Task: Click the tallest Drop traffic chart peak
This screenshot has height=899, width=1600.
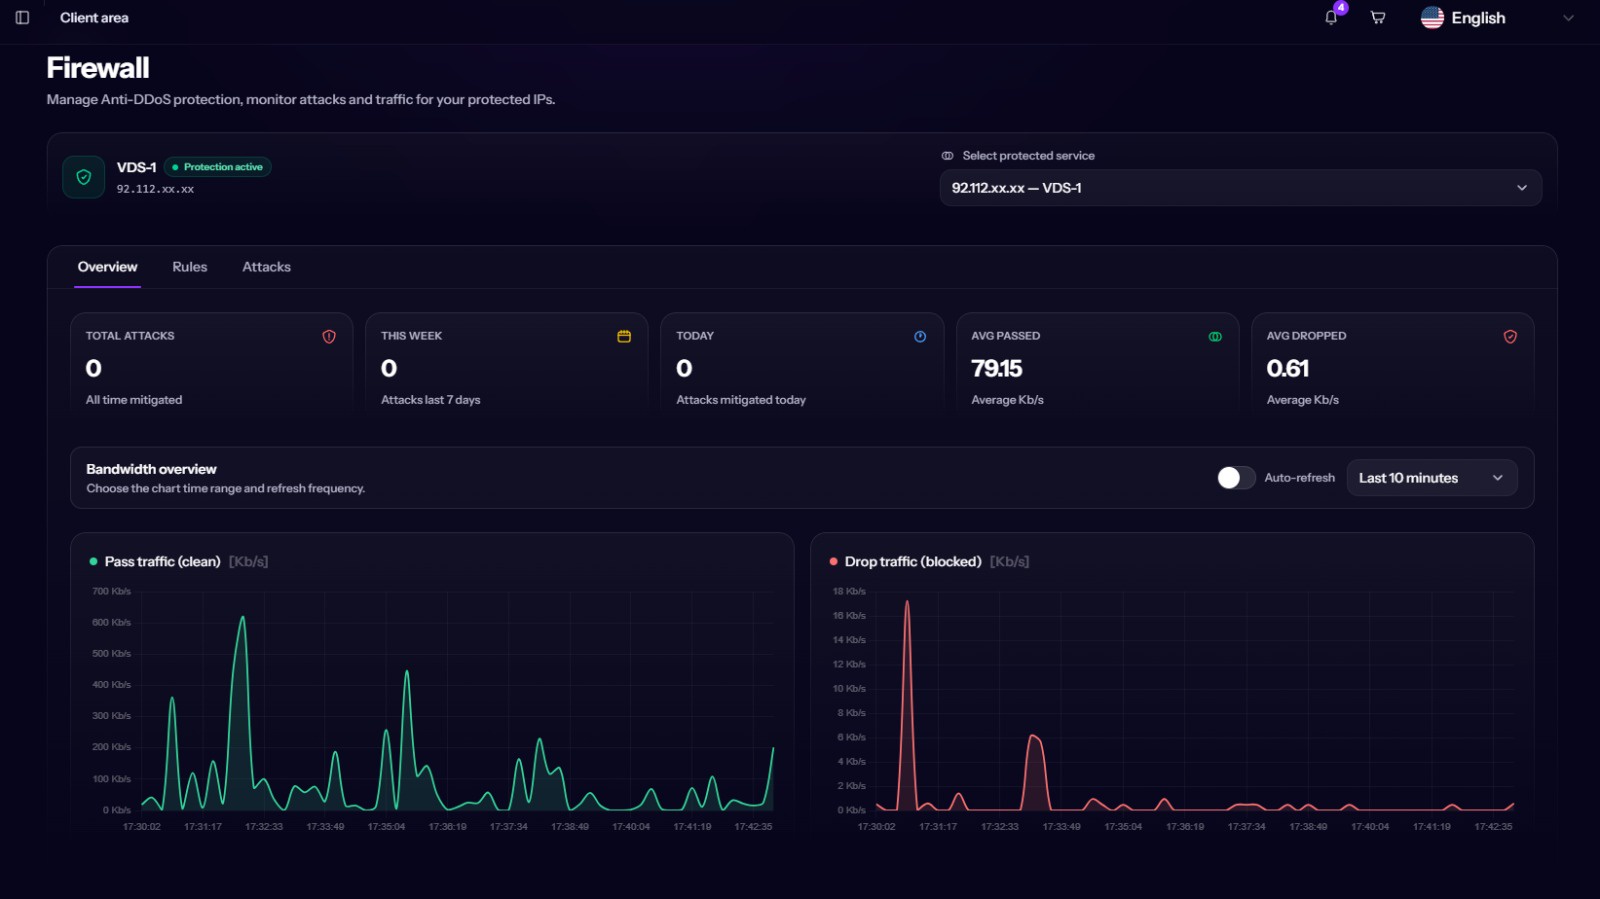Action: 907,603
